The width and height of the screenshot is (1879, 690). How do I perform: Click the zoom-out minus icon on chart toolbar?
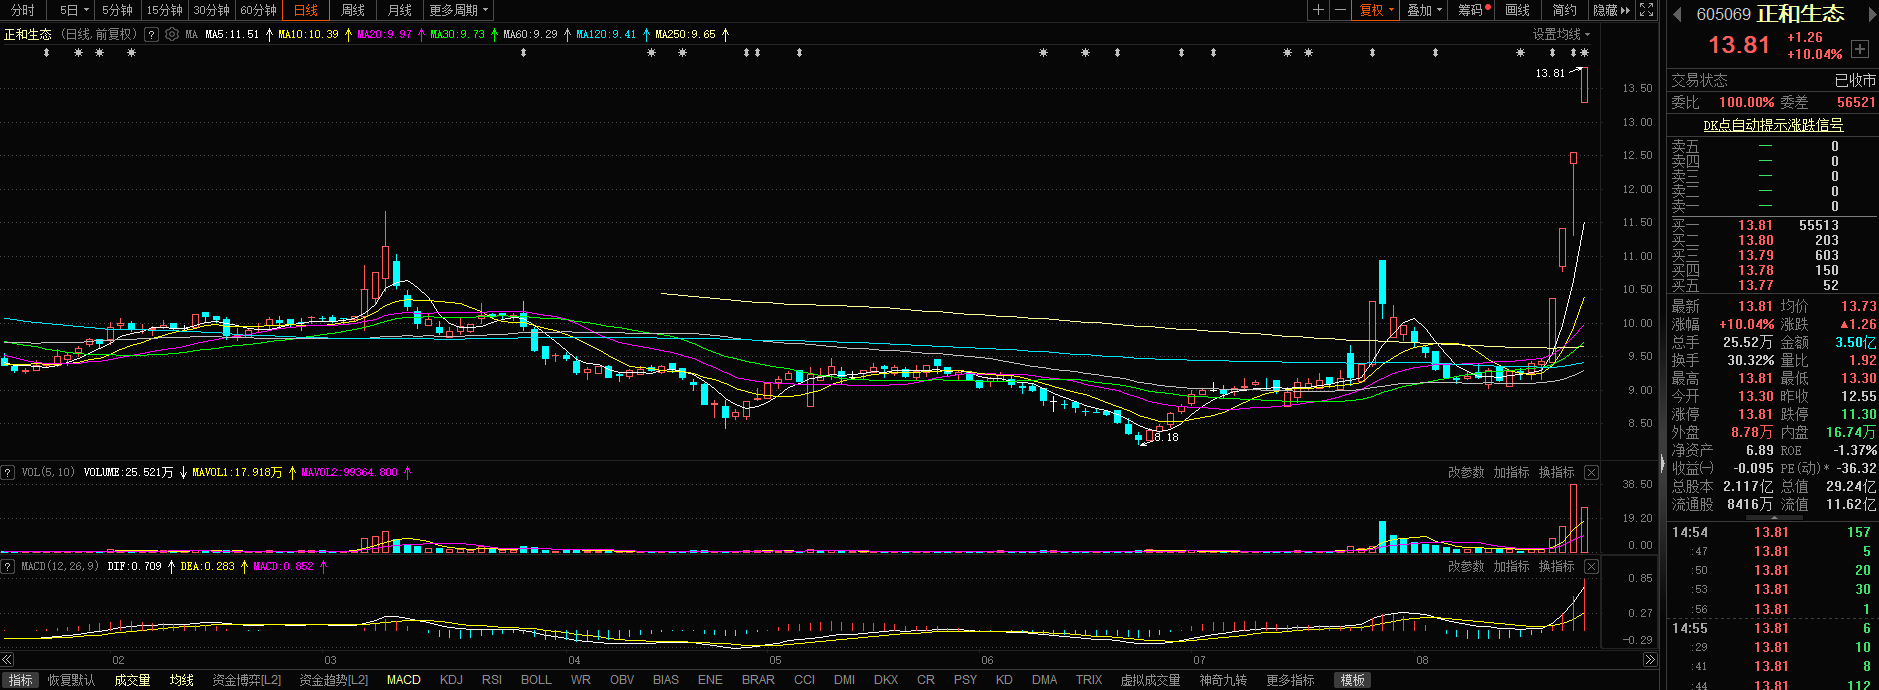point(1340,10)
